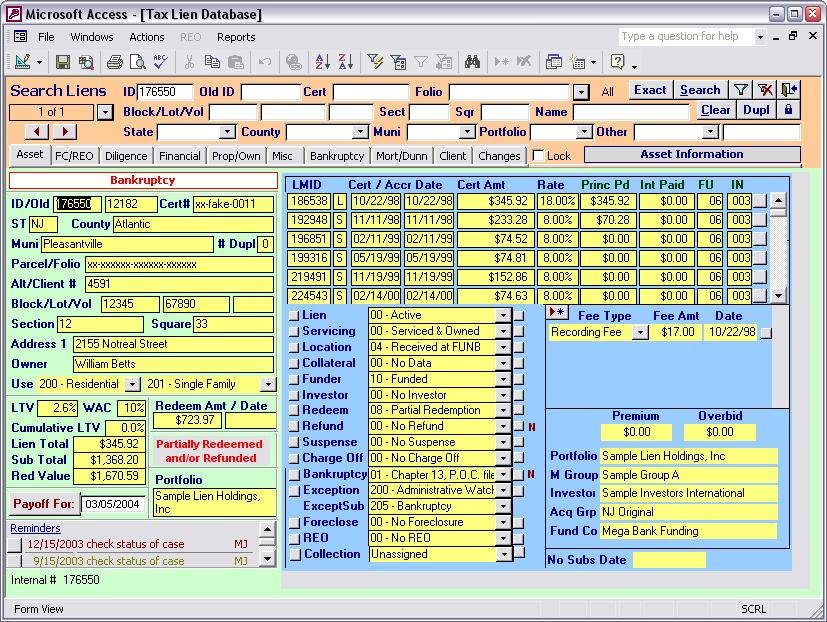Open the Bankruptcy status dropdown arrow

tap(504, 475)
